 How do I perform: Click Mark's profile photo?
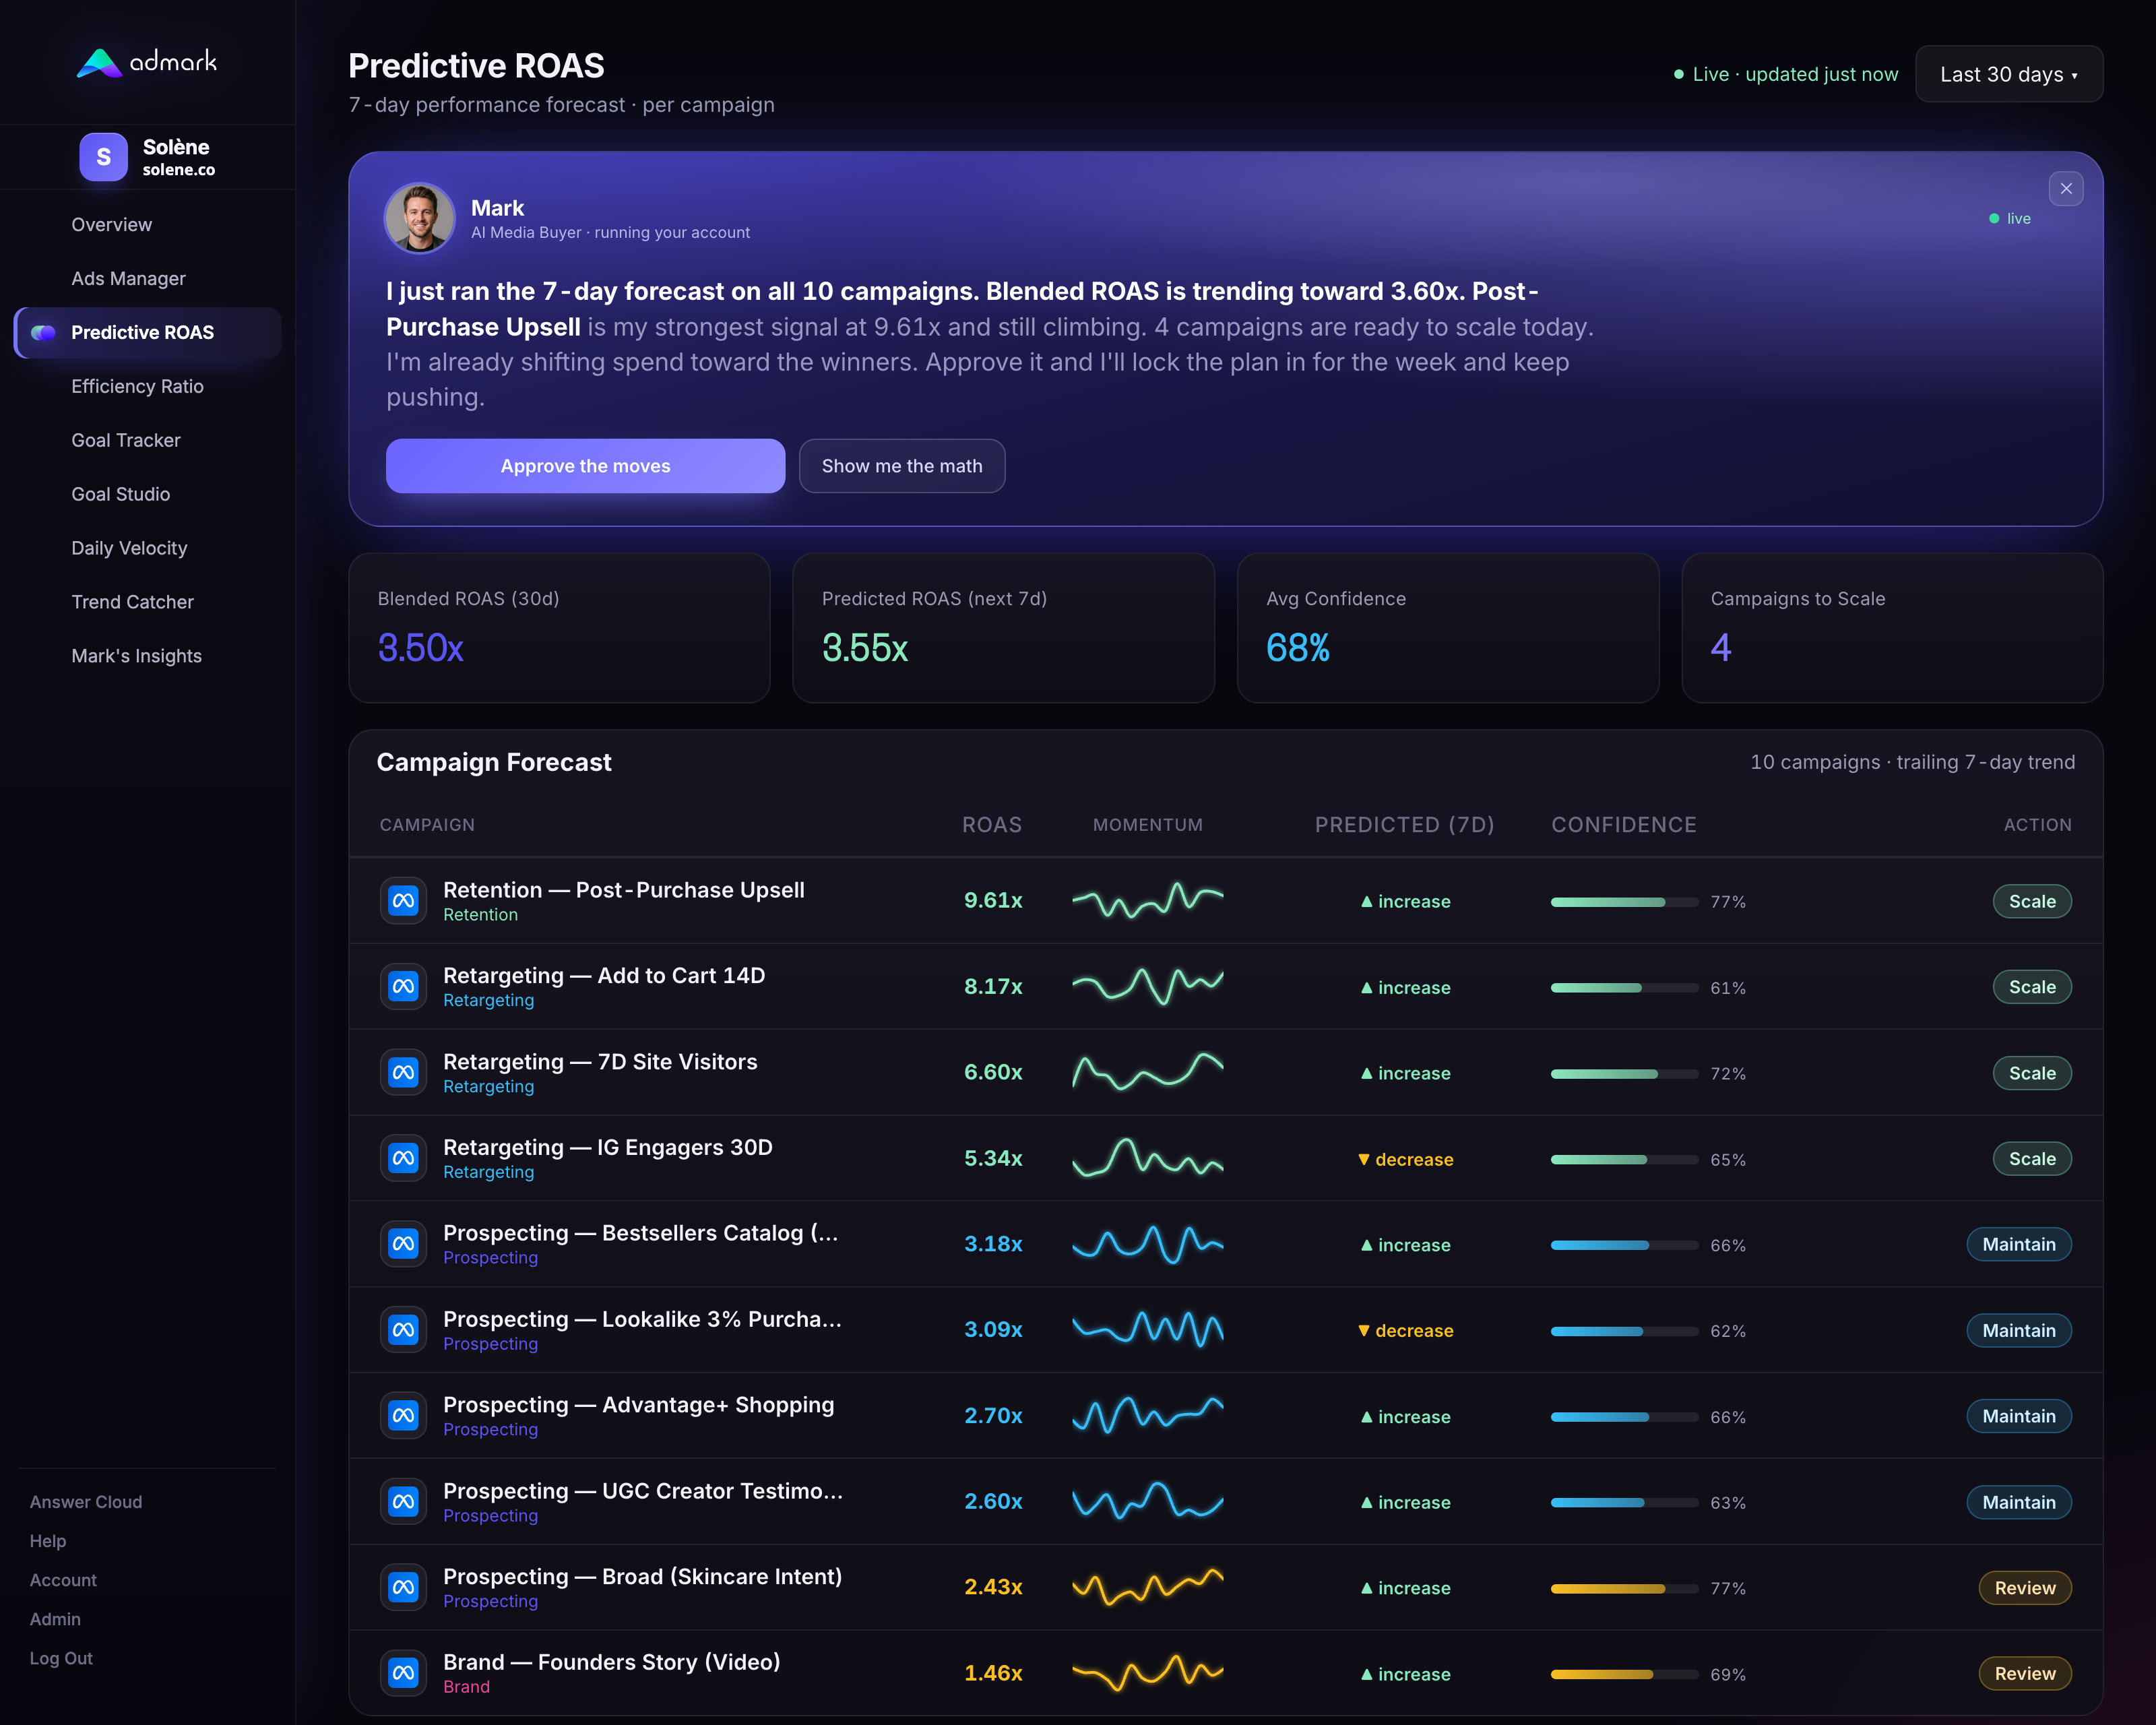pyautogui.click(x=420, y=218)
